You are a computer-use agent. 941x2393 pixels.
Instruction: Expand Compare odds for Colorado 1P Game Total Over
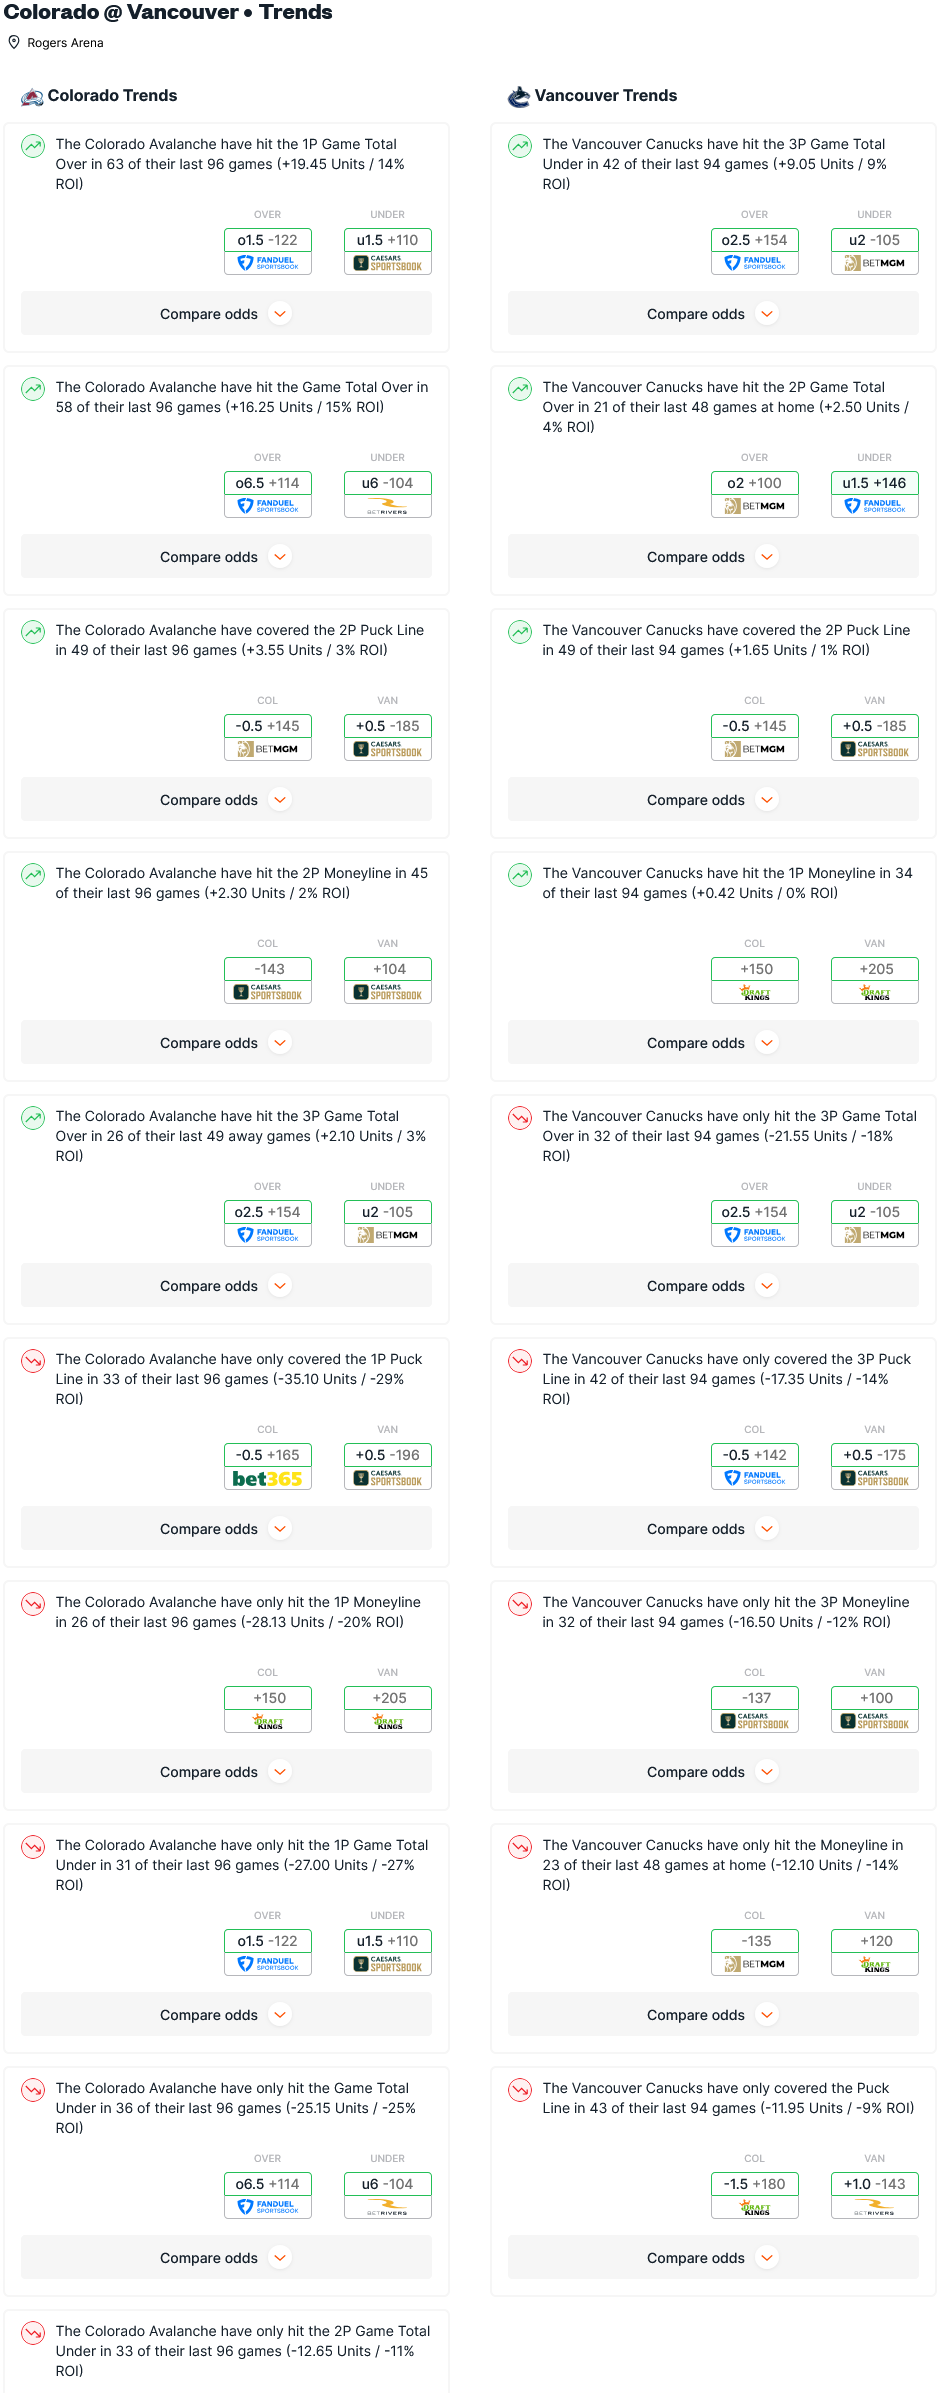pos(226,314)
